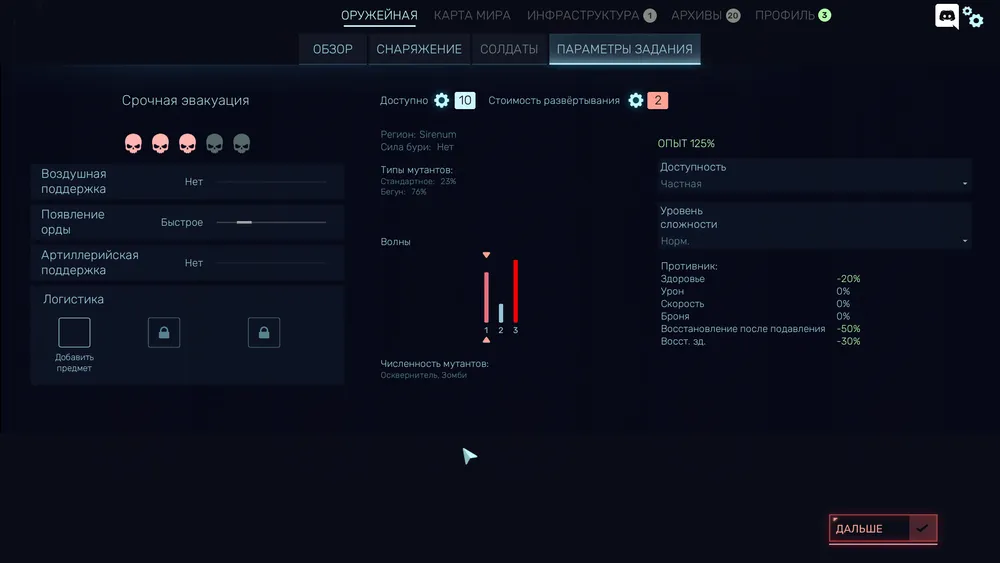Adjust the Артиллерийская поддержка slider

point(271,263)
